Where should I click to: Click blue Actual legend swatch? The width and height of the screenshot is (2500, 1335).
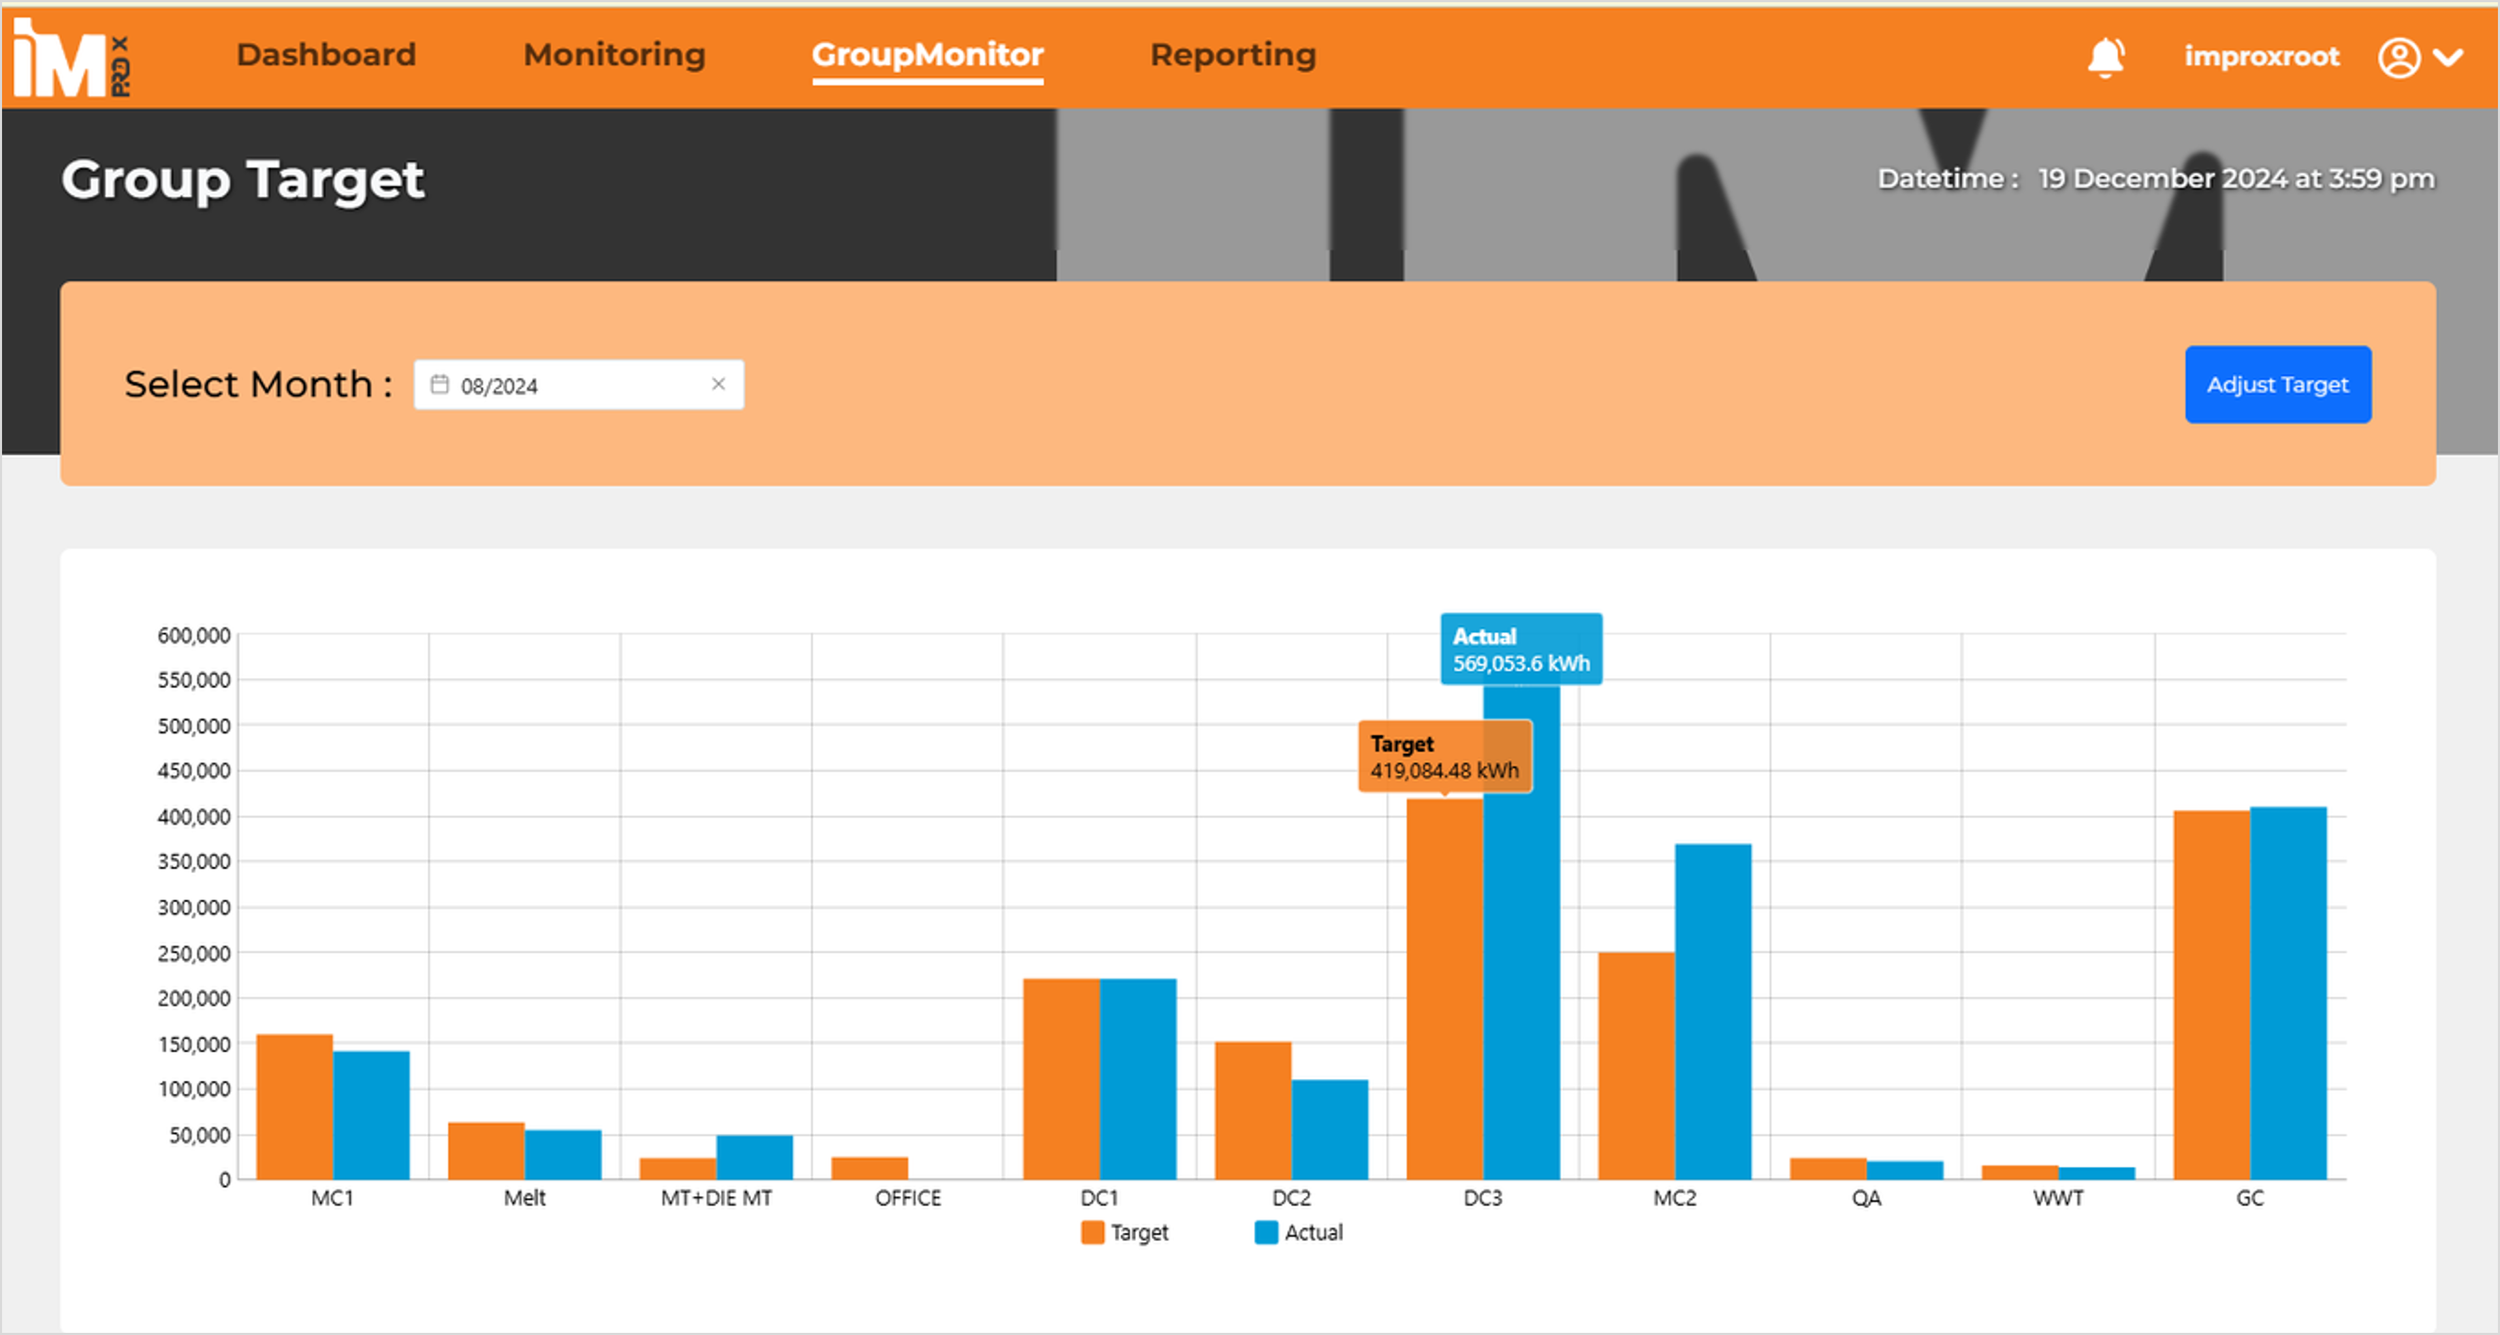point(1266,1233)
